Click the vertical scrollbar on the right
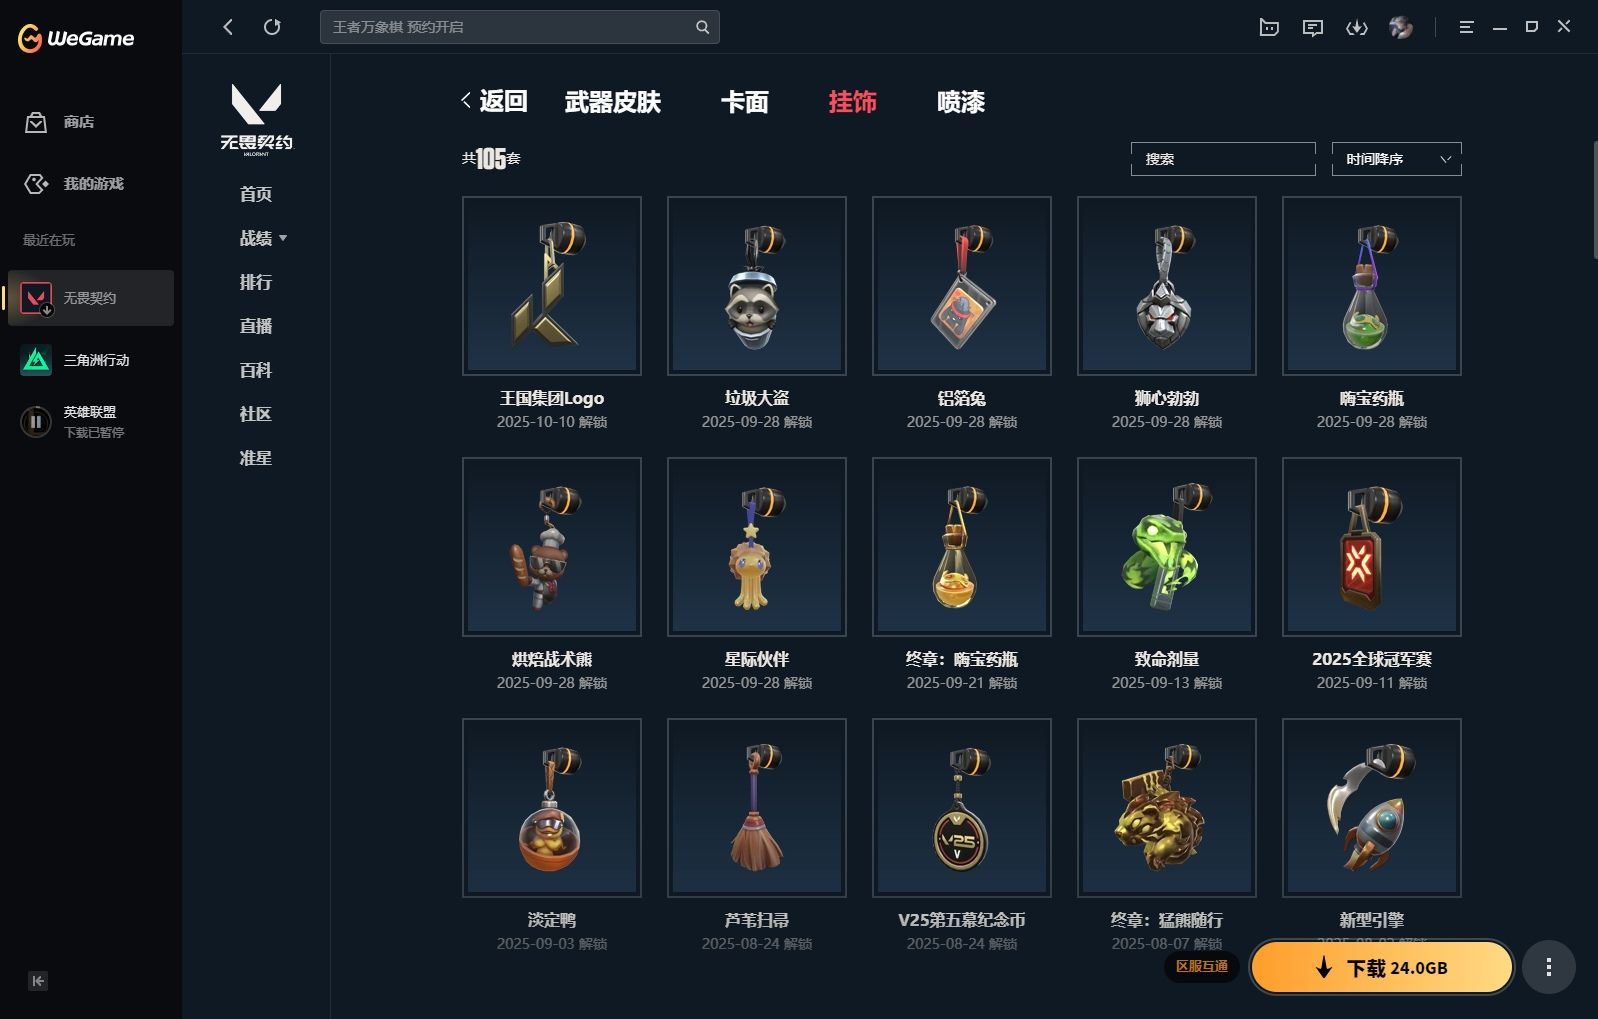 1593,200
